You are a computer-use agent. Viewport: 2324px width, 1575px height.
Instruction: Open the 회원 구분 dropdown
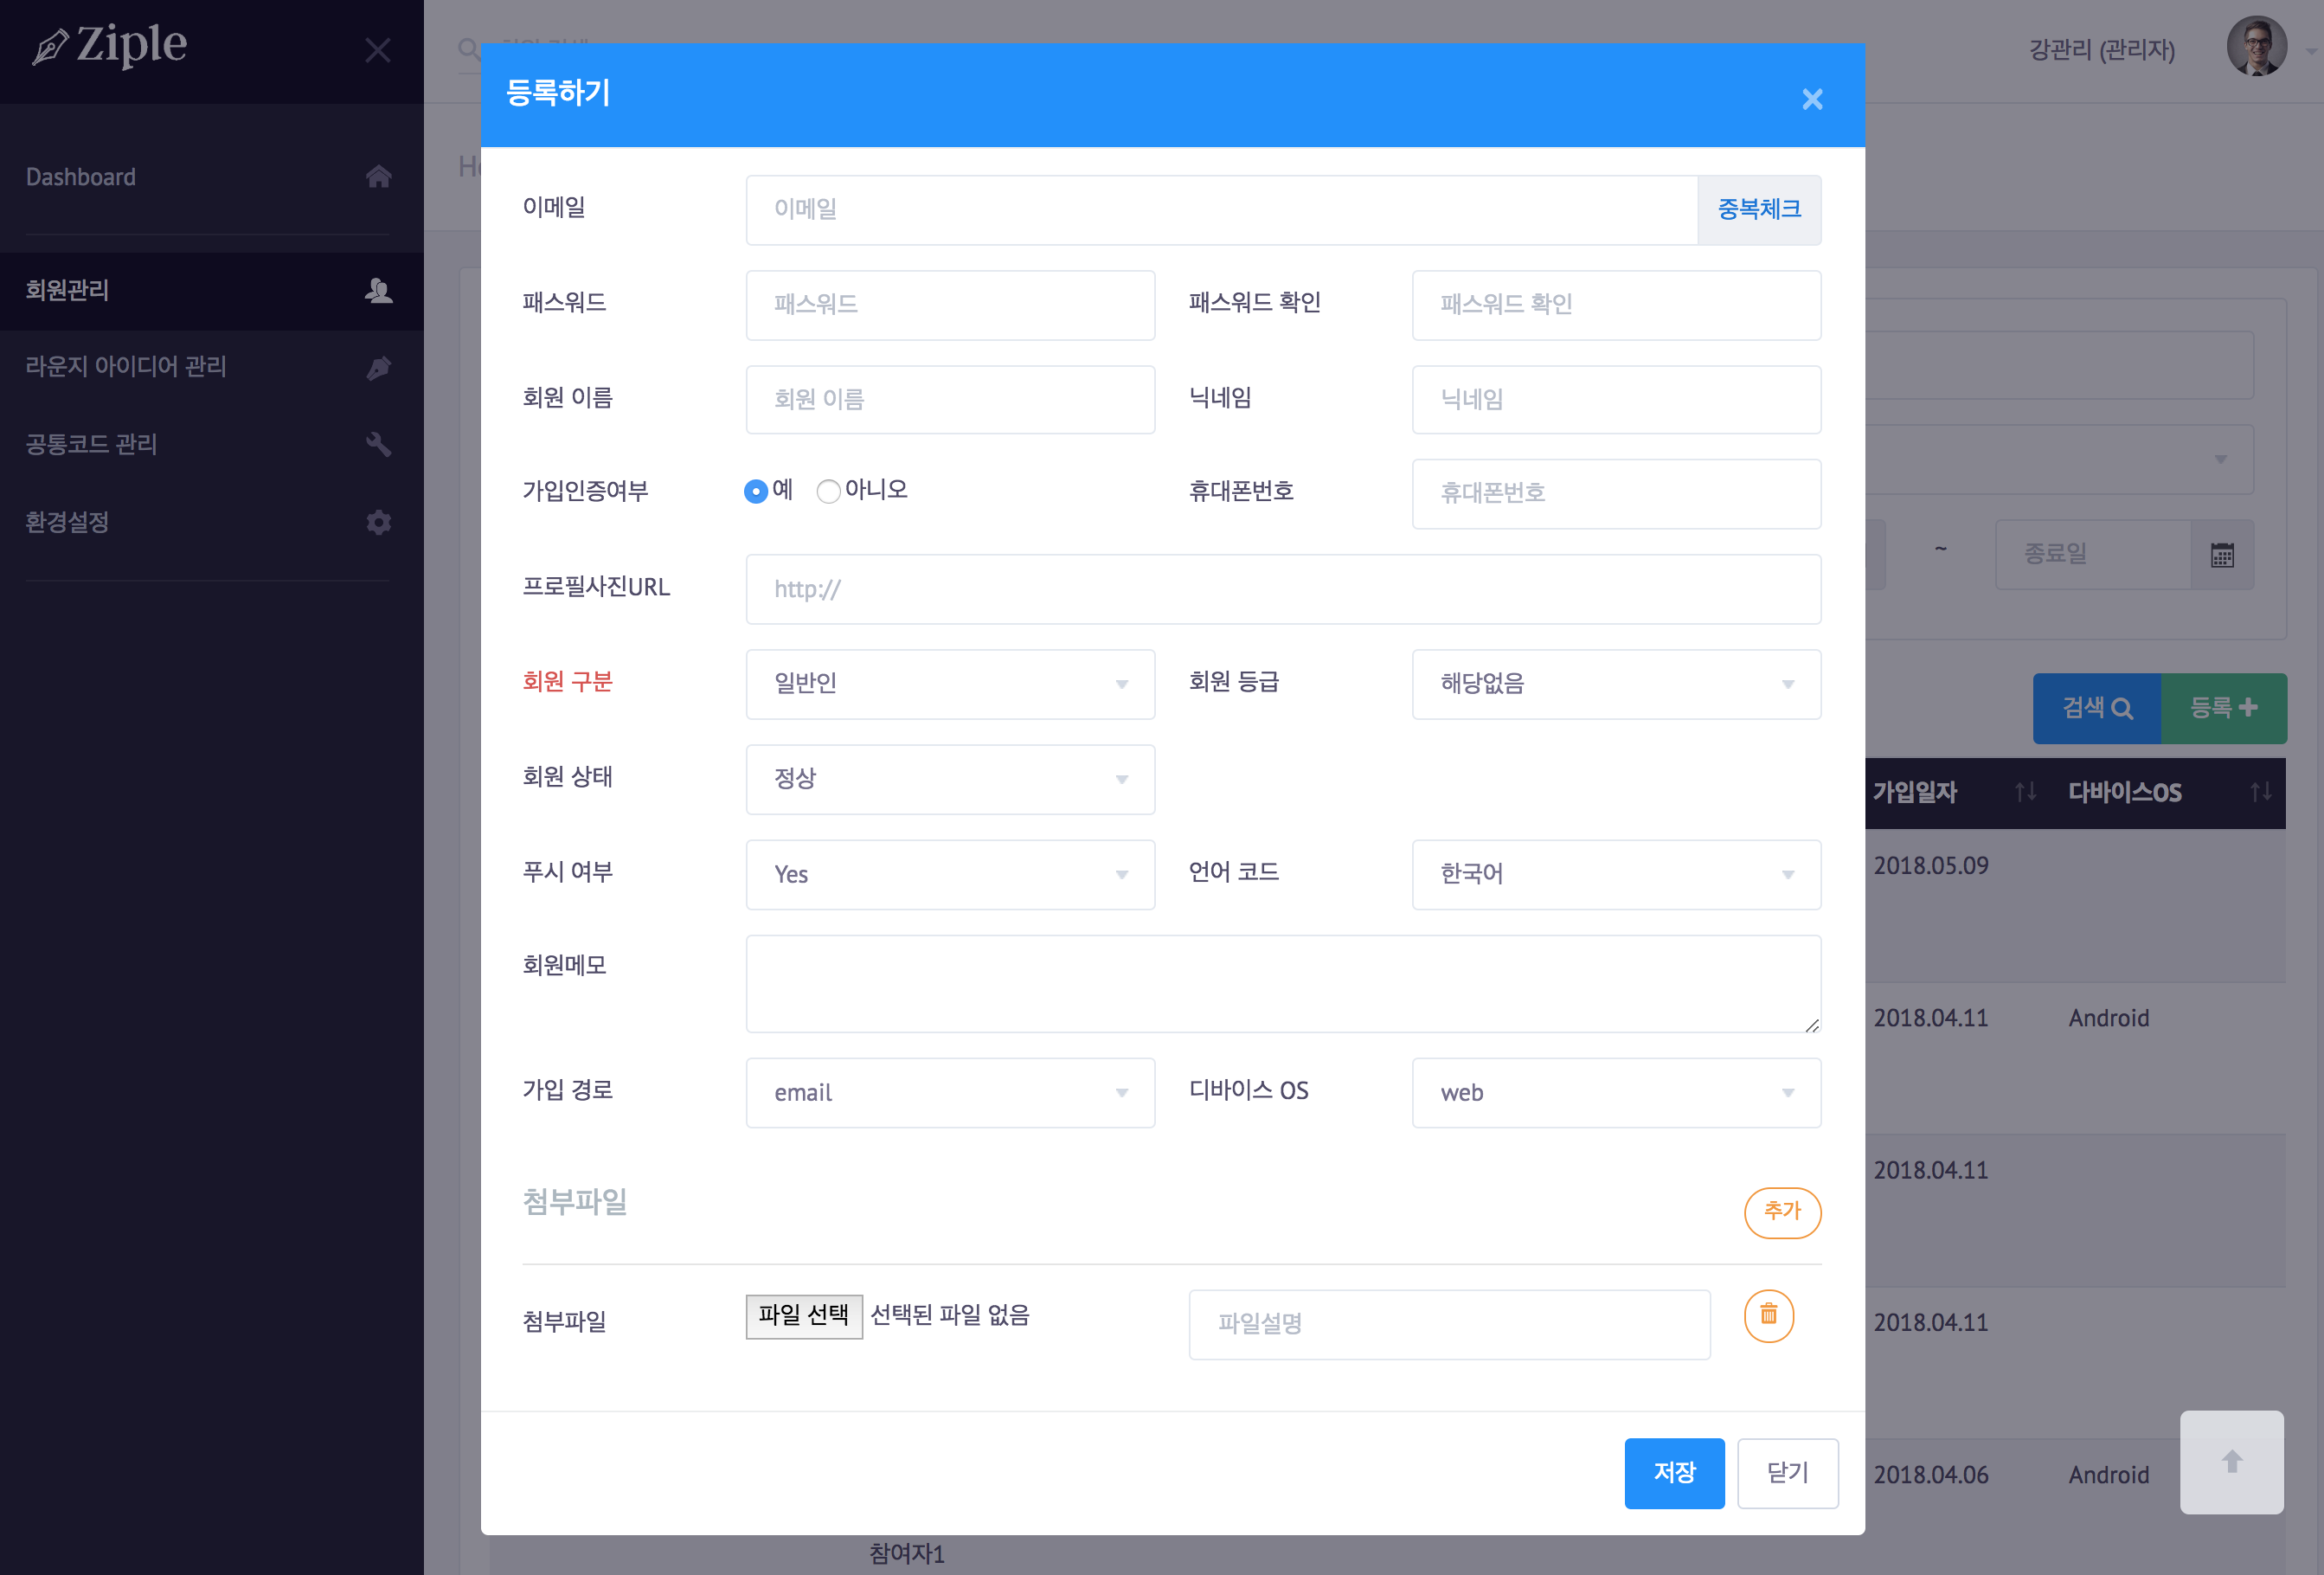click(950, 684)
